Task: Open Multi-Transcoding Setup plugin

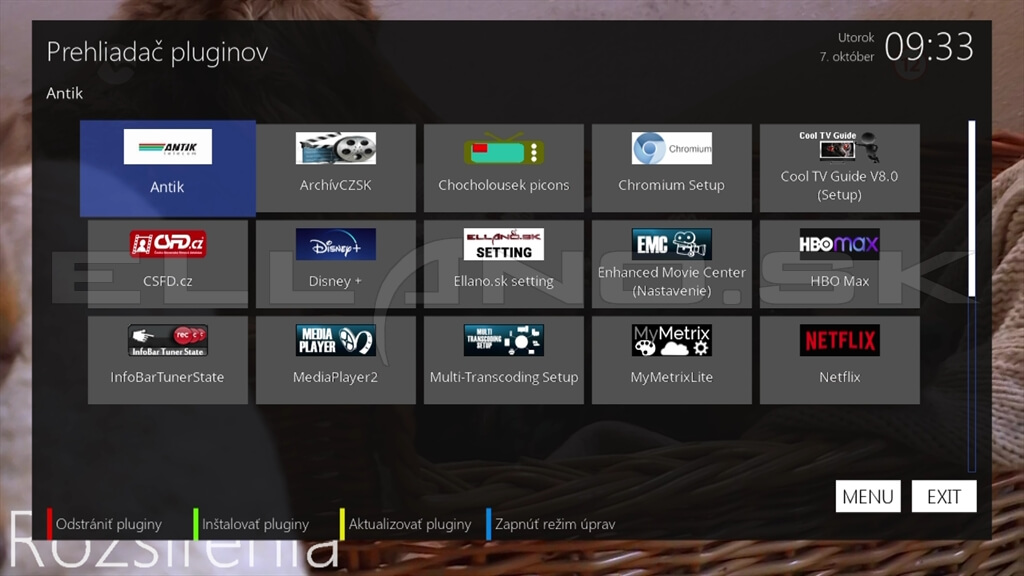Action: (x=503, y=360)
